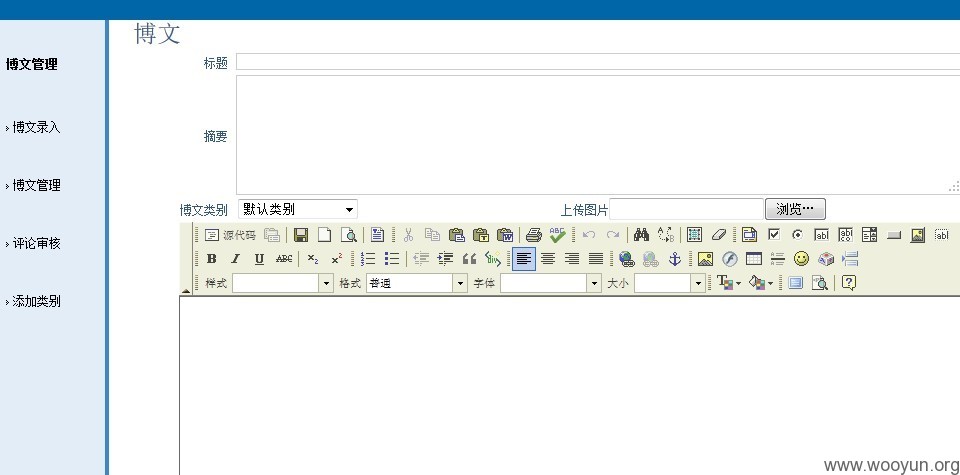Toggle numbered list

[368, 259]
